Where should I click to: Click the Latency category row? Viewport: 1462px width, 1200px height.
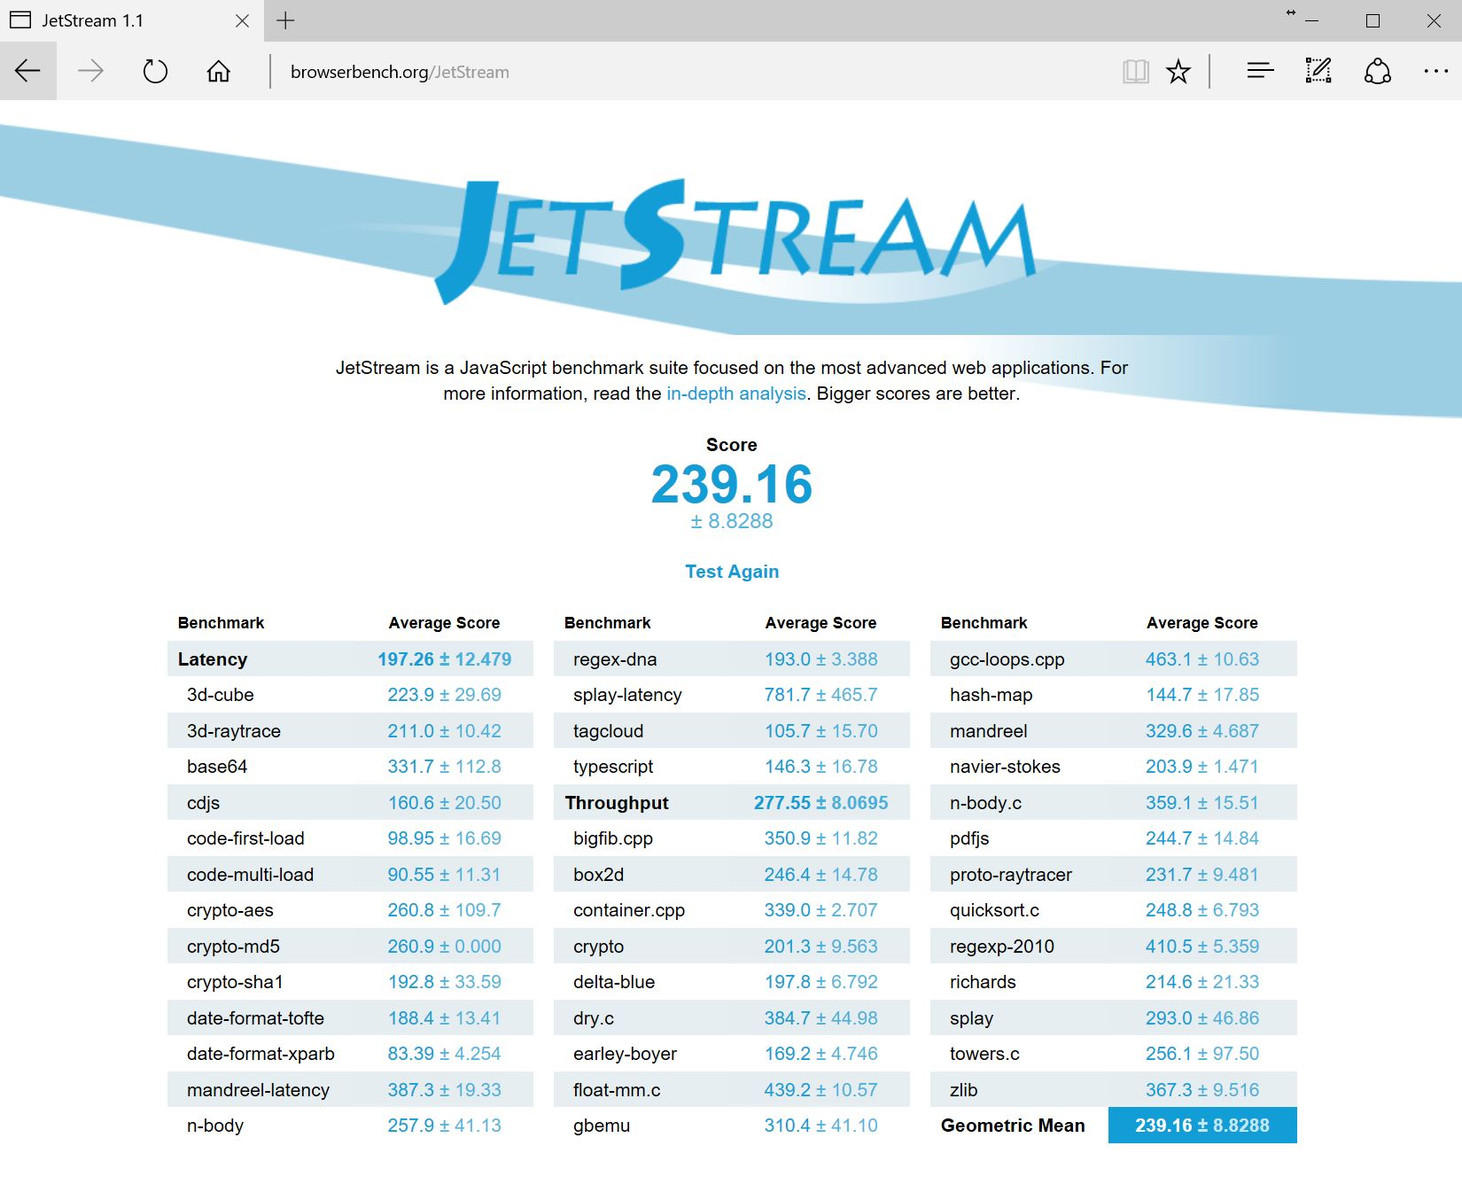coord(350,659)
